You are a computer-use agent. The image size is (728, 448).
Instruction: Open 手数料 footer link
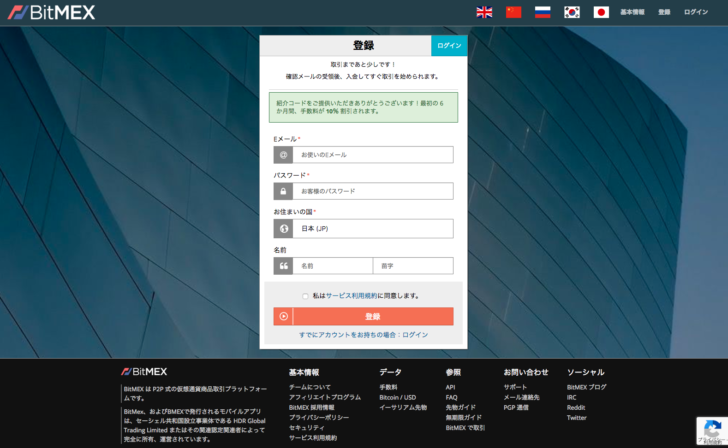(388, 387)
